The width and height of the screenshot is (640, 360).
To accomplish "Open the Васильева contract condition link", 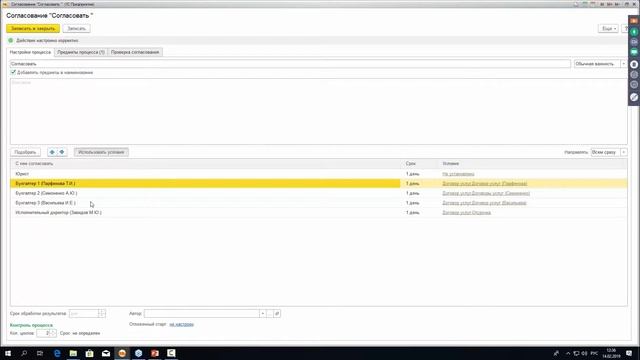I will (484, 203).
